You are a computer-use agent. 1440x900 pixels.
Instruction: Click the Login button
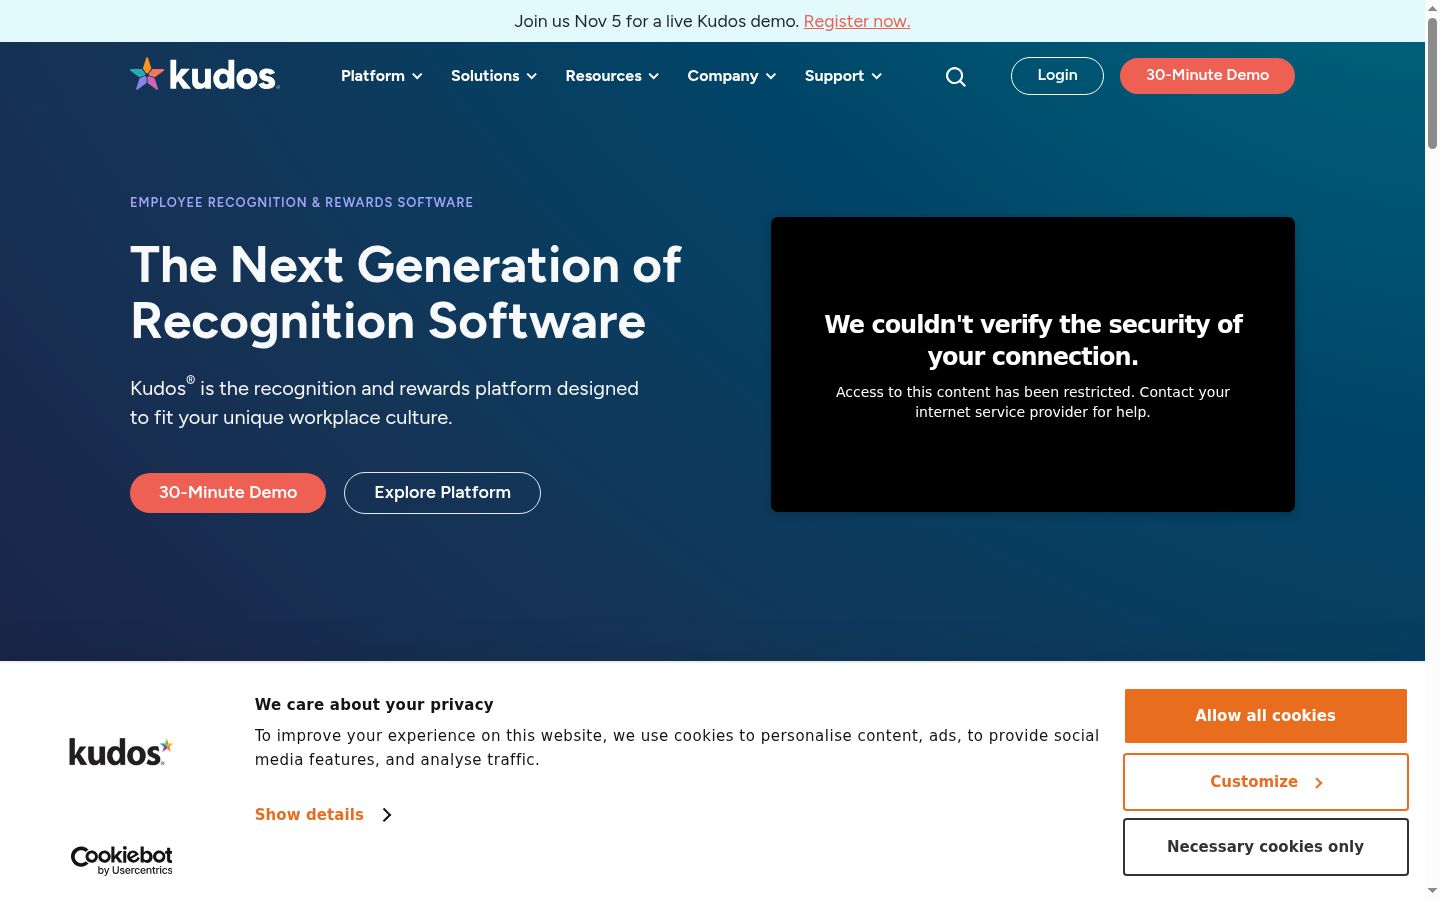pos(1057,76)
